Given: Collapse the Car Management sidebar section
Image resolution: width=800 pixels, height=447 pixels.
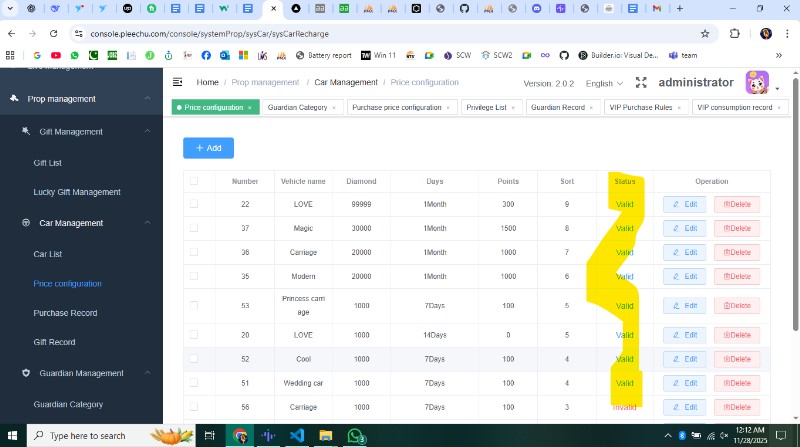Looking at the screenshot, I should coord(147,223).
